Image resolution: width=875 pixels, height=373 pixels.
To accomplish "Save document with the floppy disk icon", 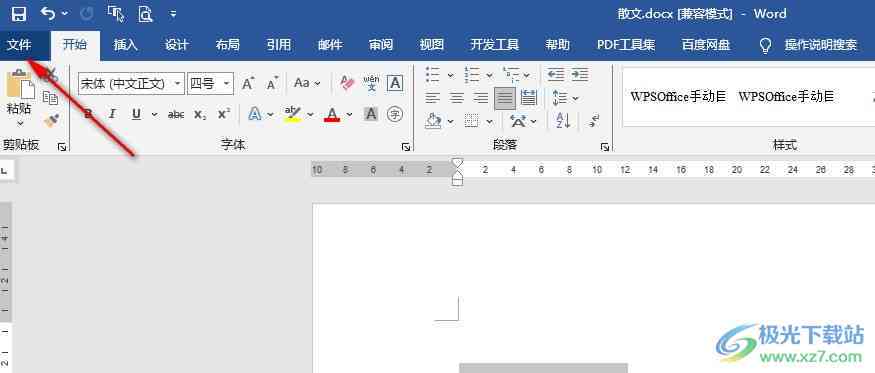I will [18, 13].
